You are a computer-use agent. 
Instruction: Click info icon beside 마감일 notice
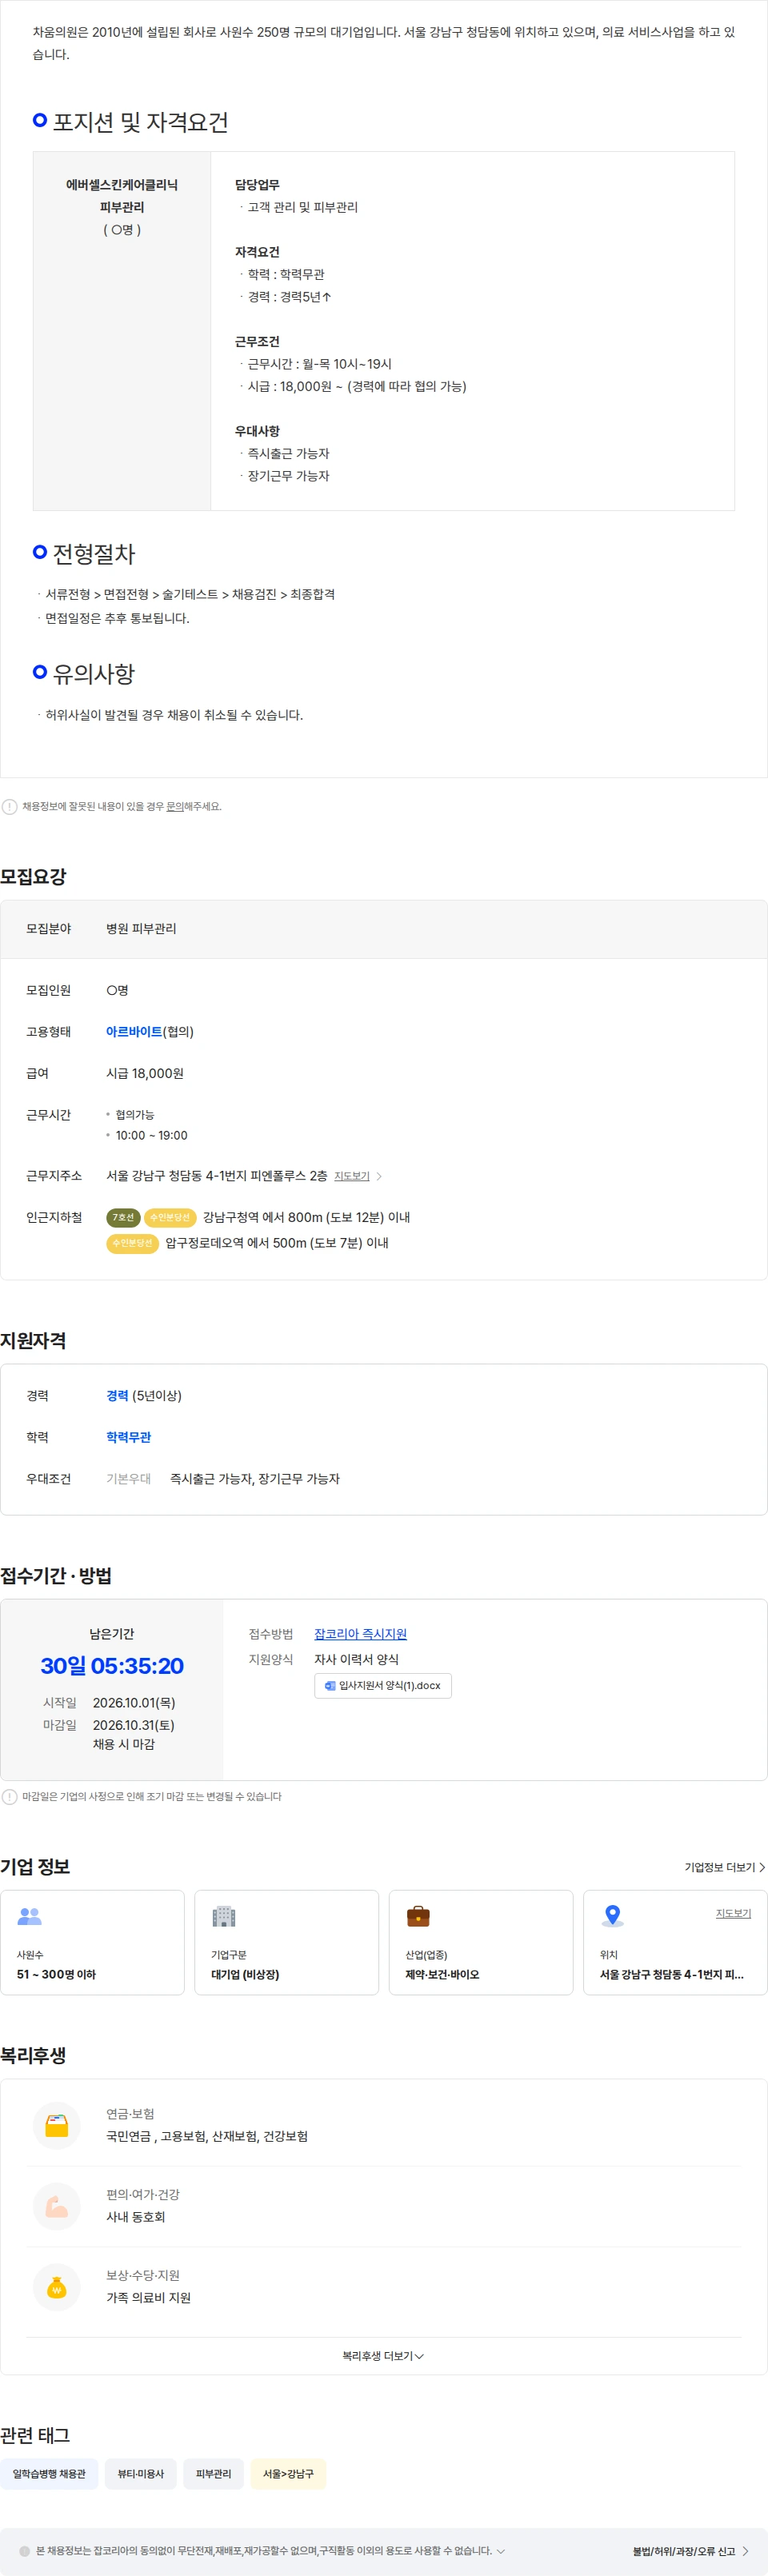point(9,1797)
